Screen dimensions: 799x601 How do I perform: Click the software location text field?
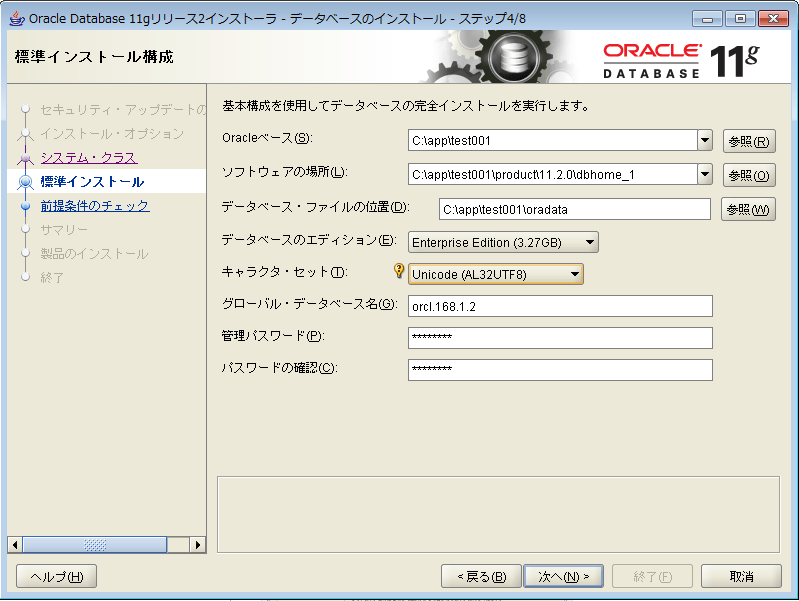pos(552,174)
